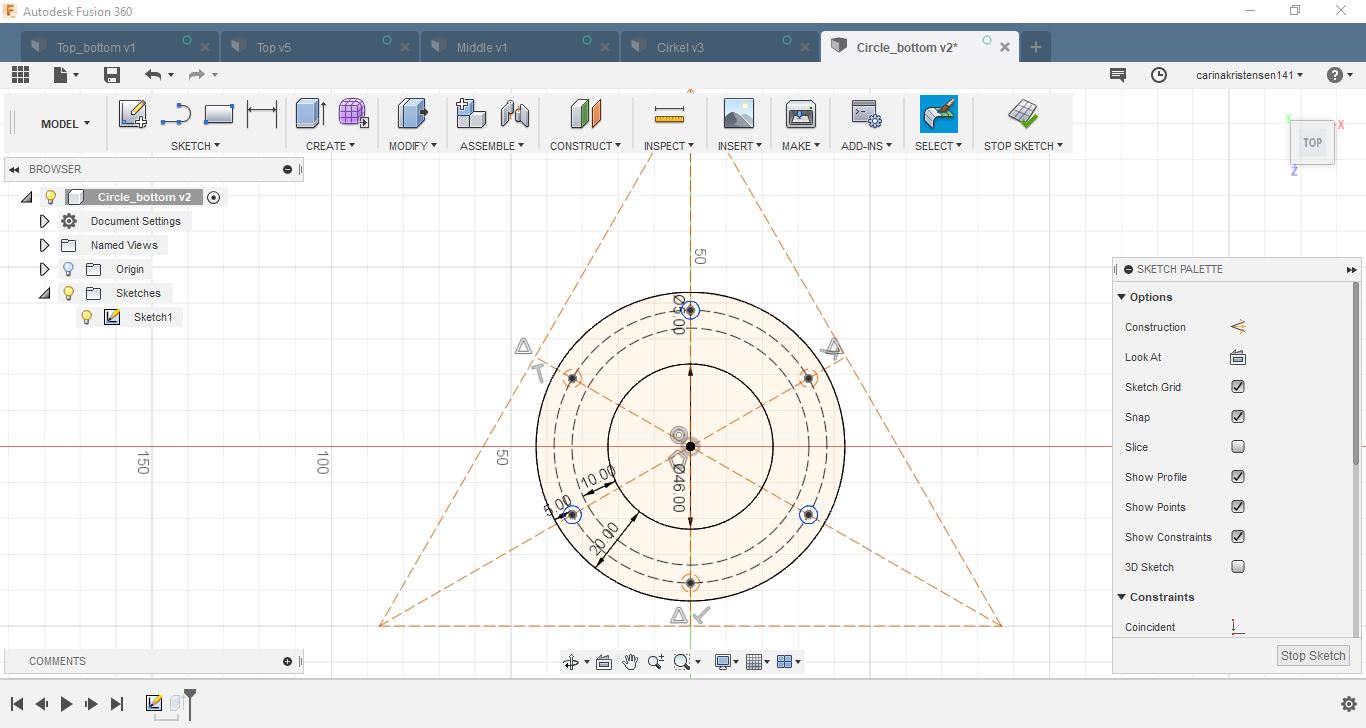Open the MODEL workspace dropdown
Image resolution: width=1366 pixels, height=728 pixels.
pos(65,124)
